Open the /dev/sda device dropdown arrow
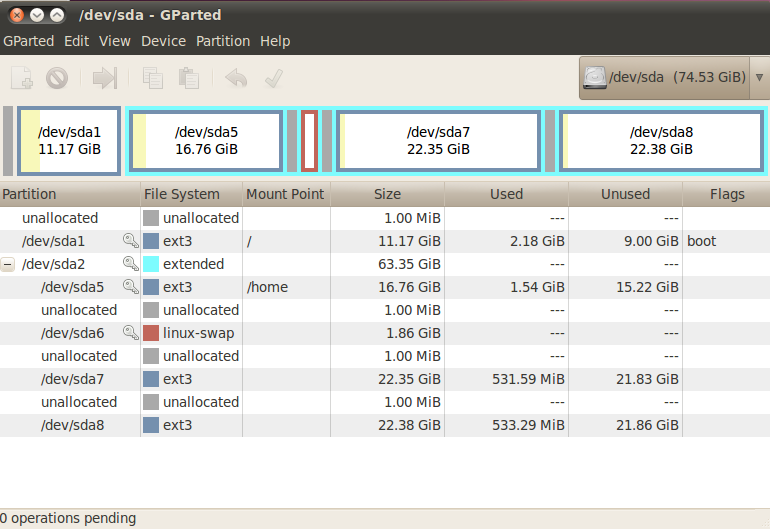This screenshot has width=770, height=529. point(759,77)
